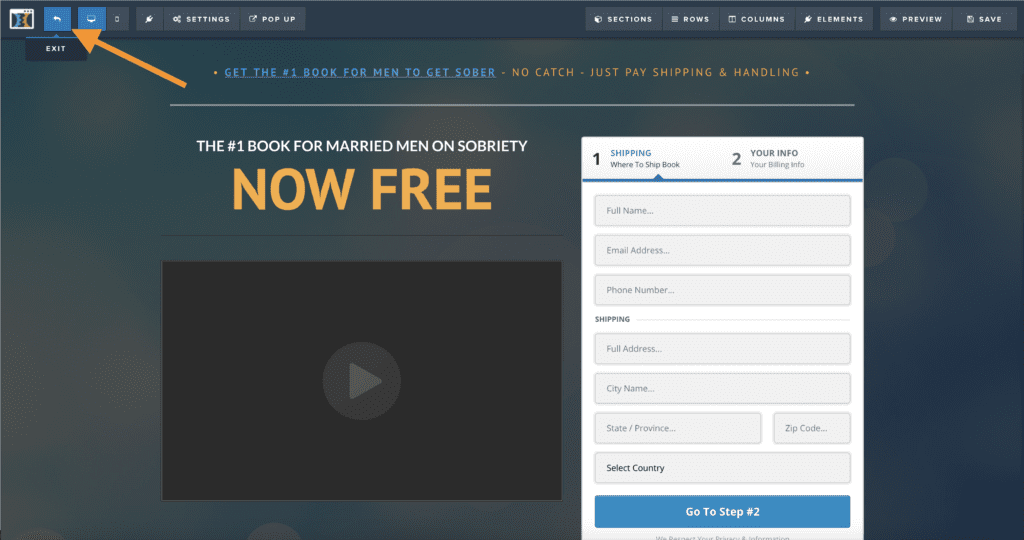Select the Married Men On Sobriety subheadline

tap(362, 146)
